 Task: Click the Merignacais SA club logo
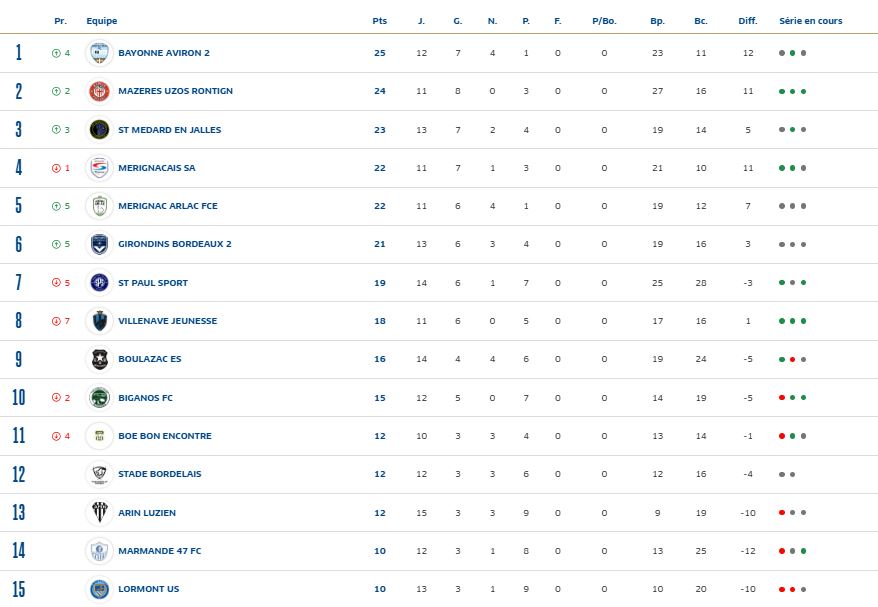(x=99, y=168)
